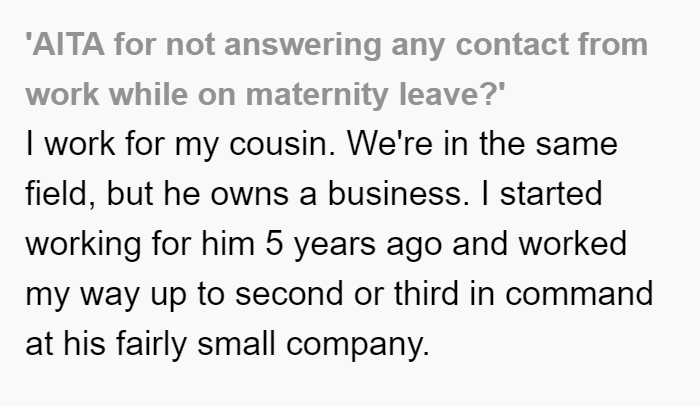The height and width of the screenshot is (406, 700).
Task: Click the sentence 'I work for my cousin.'
Action: [180, 145]
